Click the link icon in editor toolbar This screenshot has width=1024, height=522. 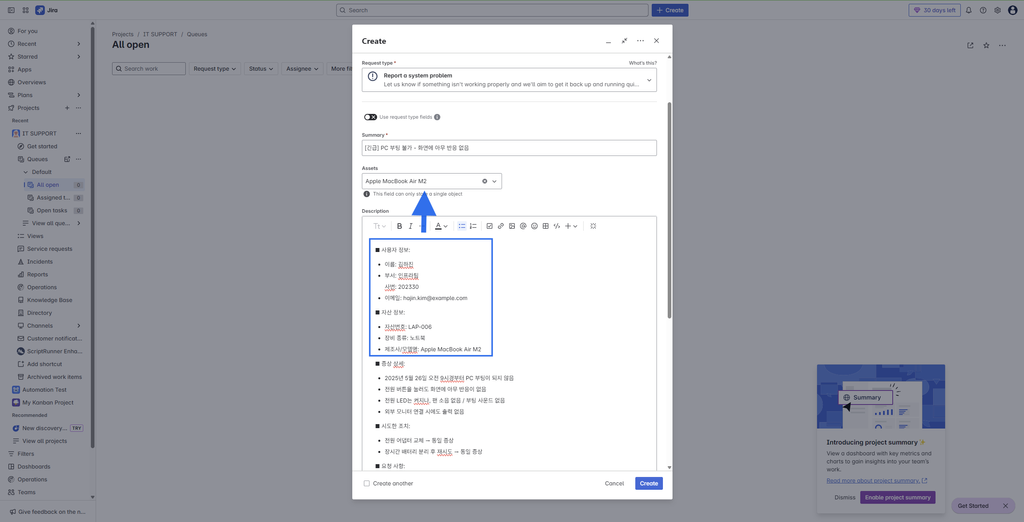(501, 226)
